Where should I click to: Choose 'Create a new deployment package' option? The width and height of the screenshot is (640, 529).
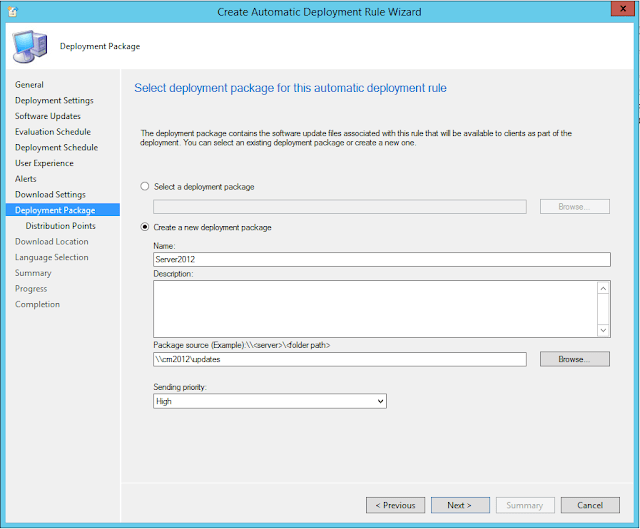[x=146, y=227]
